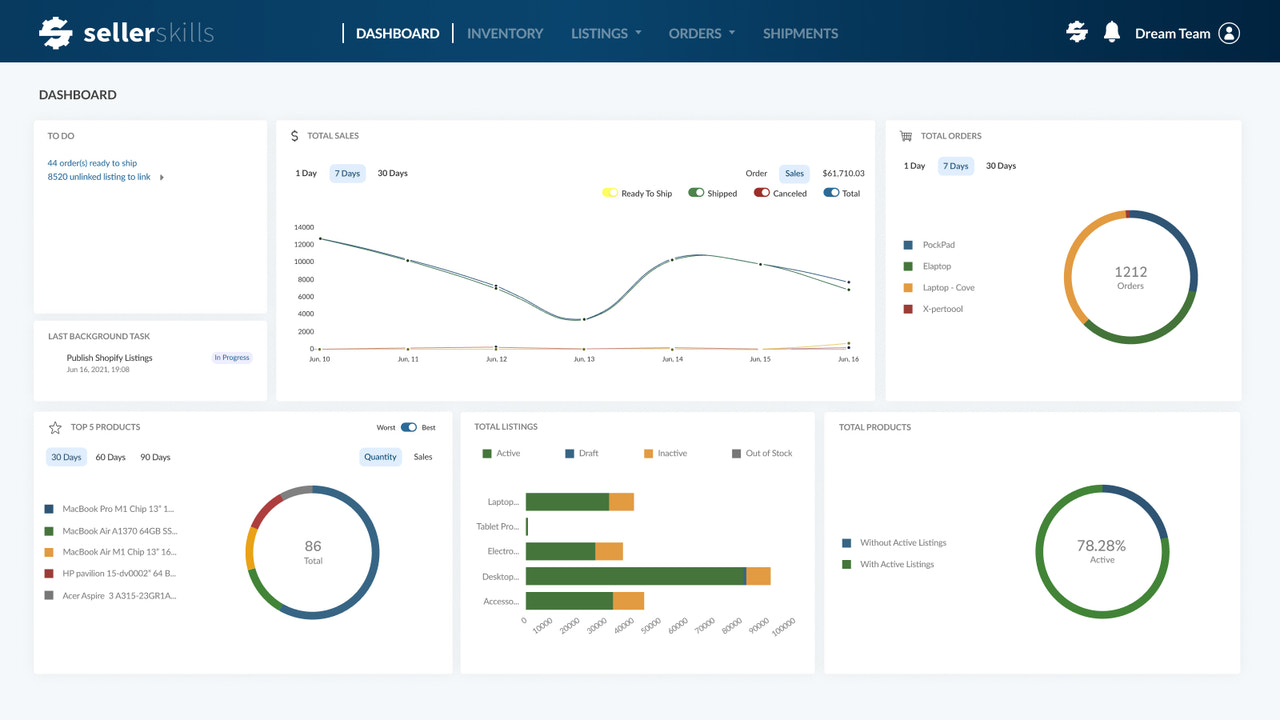The image size is (1280, 720).
Task: Click the green Active legend swatch in Total Listings
Action: (485, 453)
